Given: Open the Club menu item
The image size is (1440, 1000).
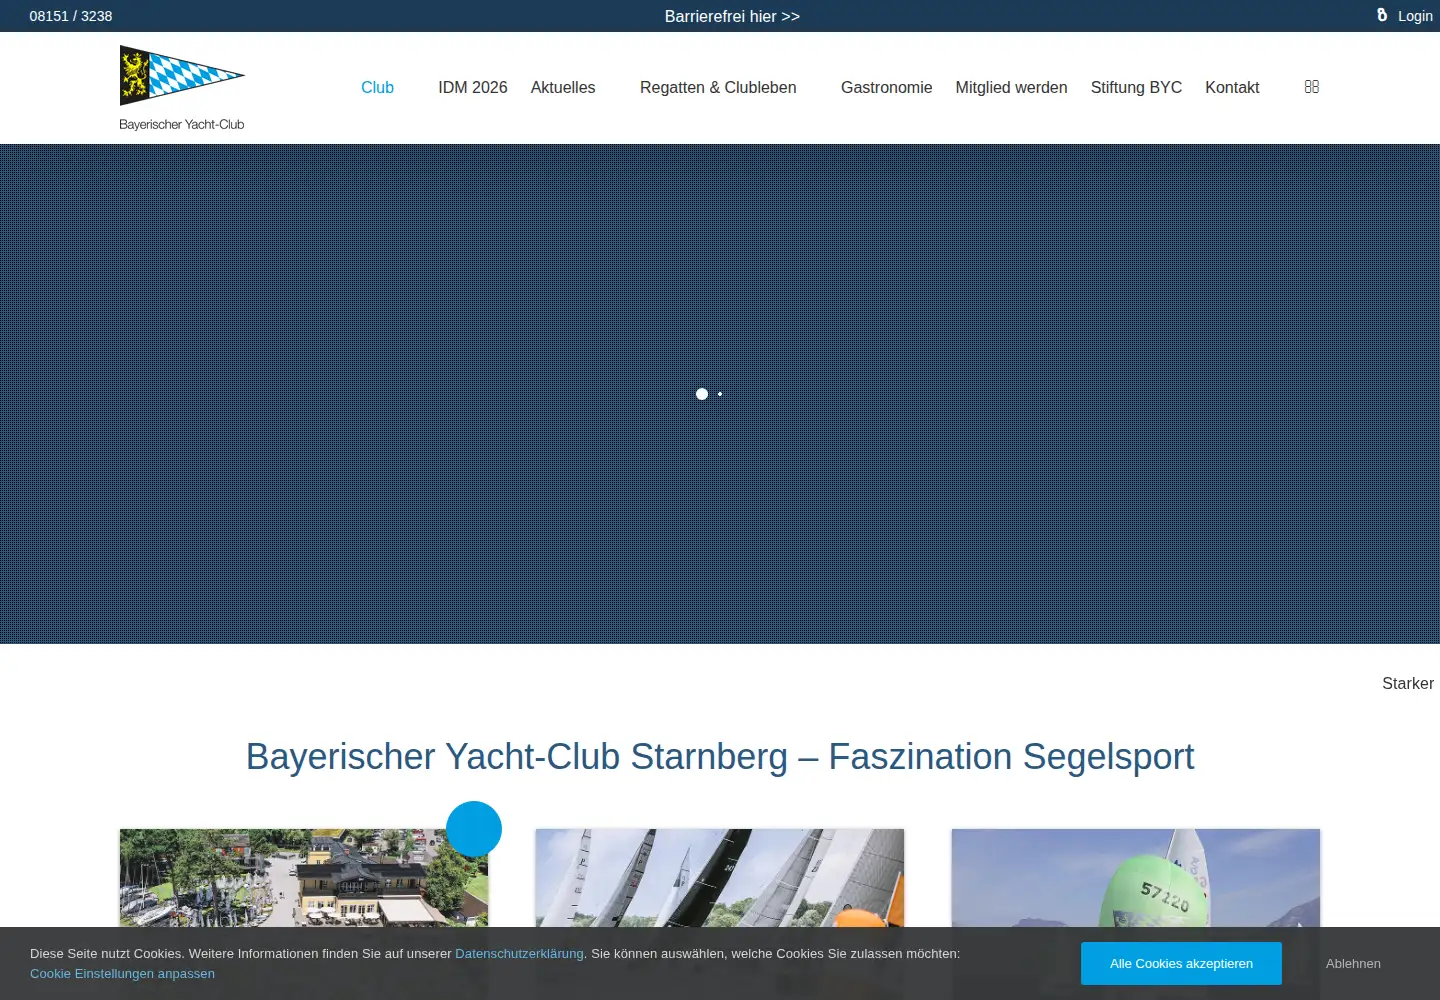Looking at the screenshot, I should (377, 88).
